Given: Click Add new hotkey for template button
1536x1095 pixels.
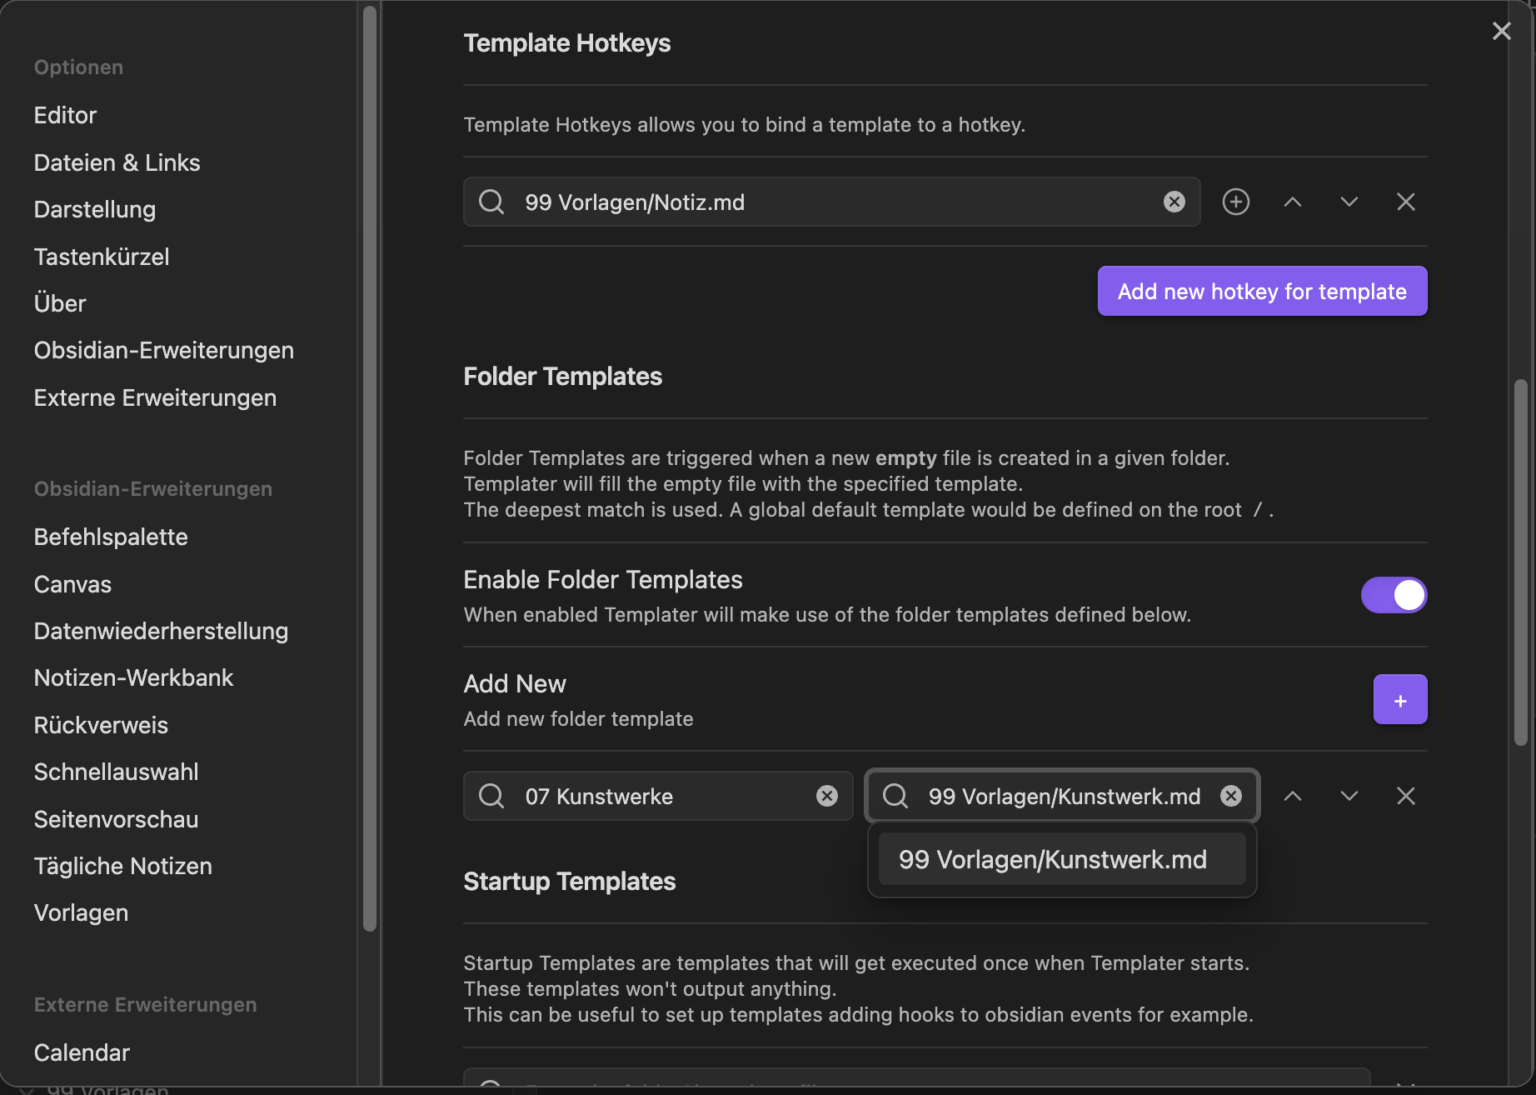Looking at the screenshot, I should tap(1262, 291).
